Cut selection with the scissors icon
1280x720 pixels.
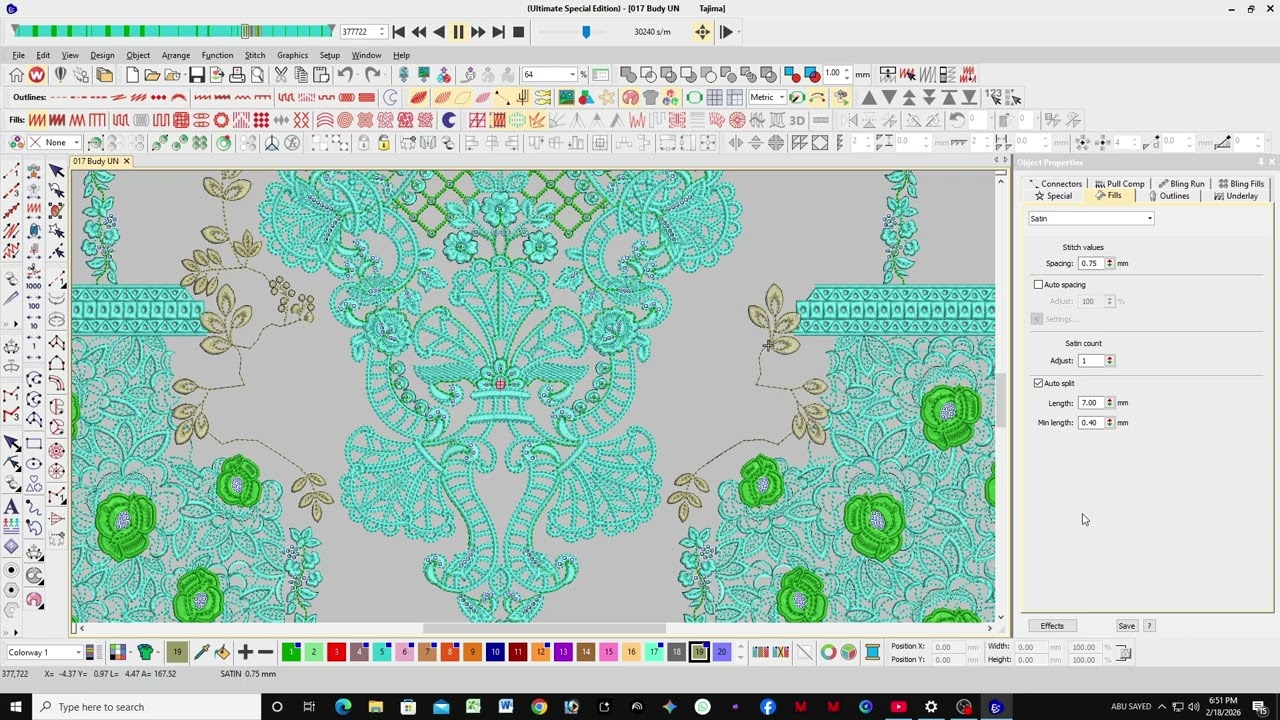(281, 75)
